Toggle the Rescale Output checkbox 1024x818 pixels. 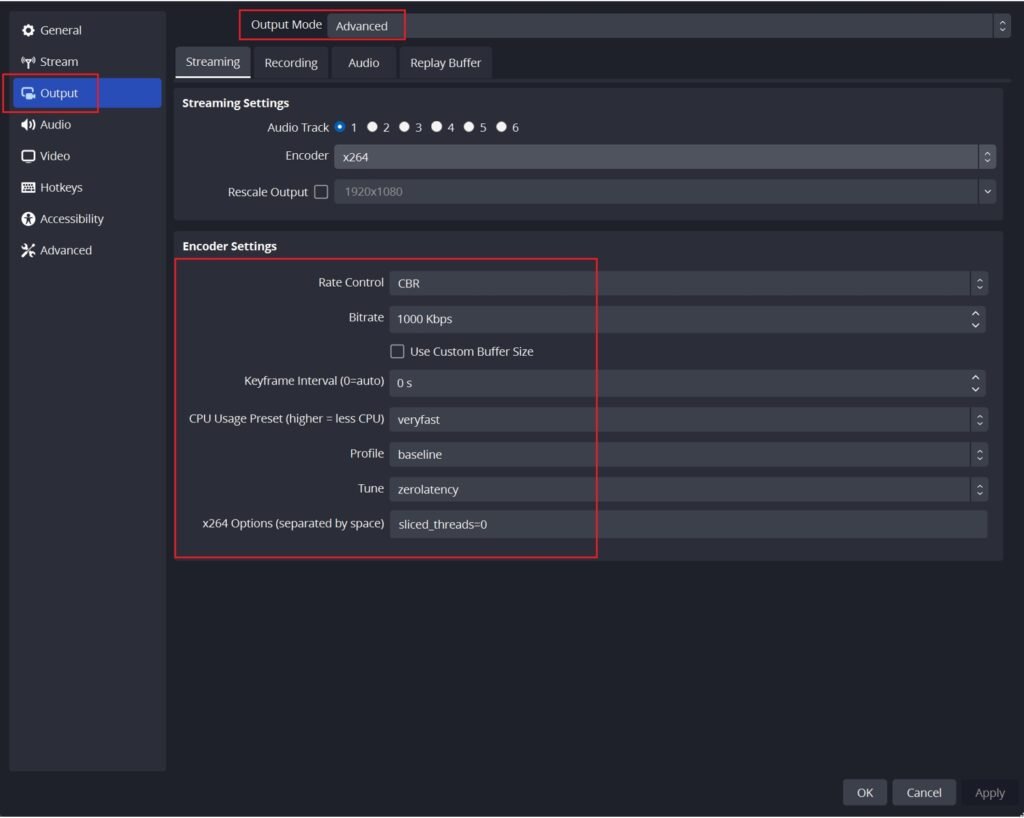pyautogui.click(x=321, y=192)
